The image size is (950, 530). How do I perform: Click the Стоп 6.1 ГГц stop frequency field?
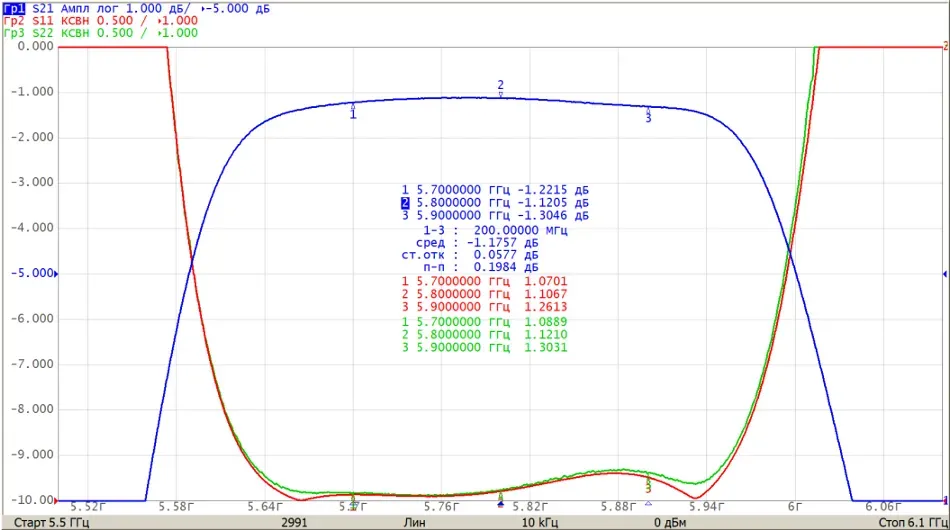pyautogui.click(x=914, y=523)
